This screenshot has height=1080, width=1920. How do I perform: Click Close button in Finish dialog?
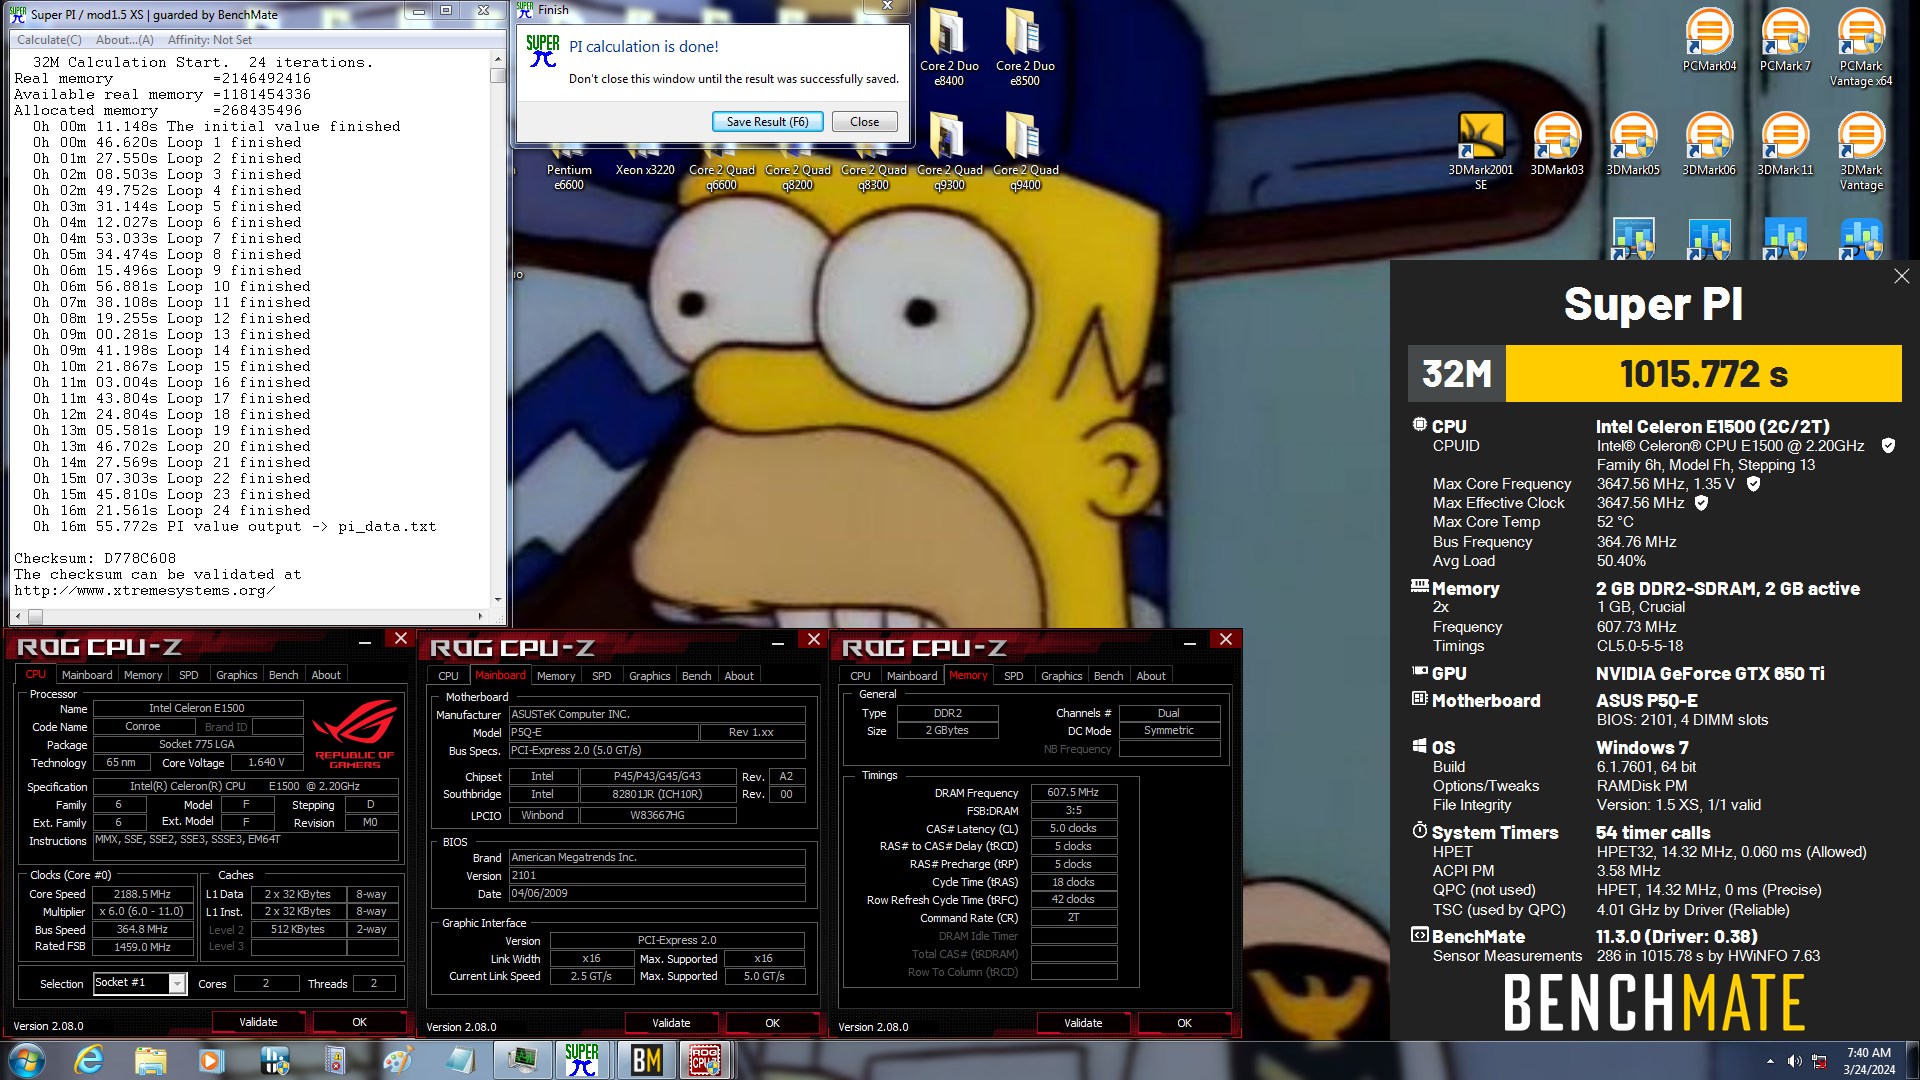865,122
